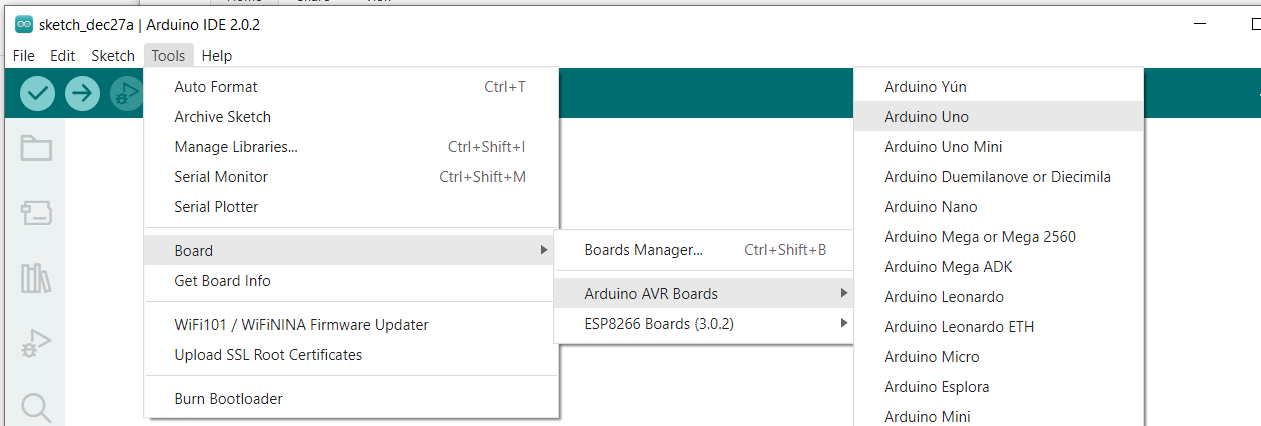Select Arduino Uno board
This screenshot has width=1261, height=426.
[x=926, y=116]
